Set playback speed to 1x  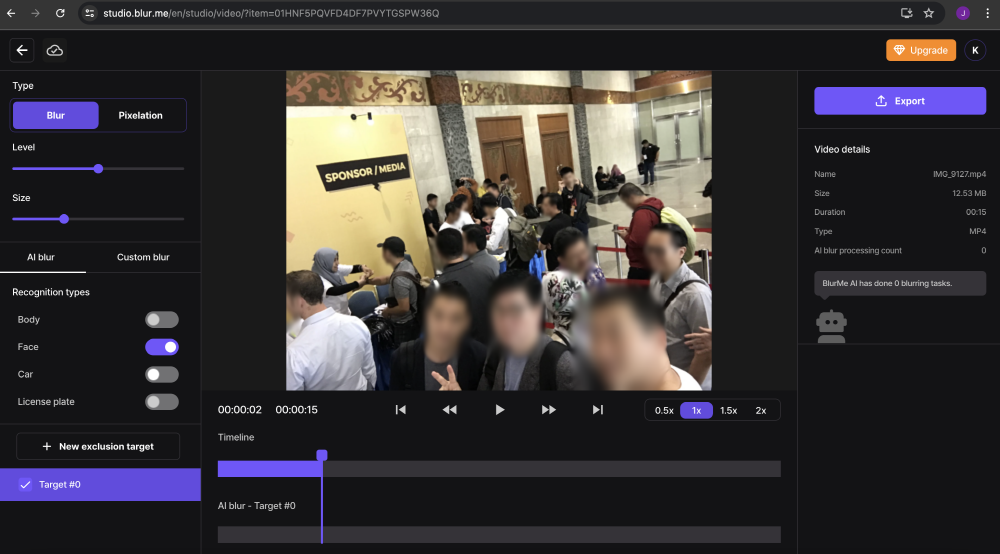pyautogui.click(x=696, y=411)
